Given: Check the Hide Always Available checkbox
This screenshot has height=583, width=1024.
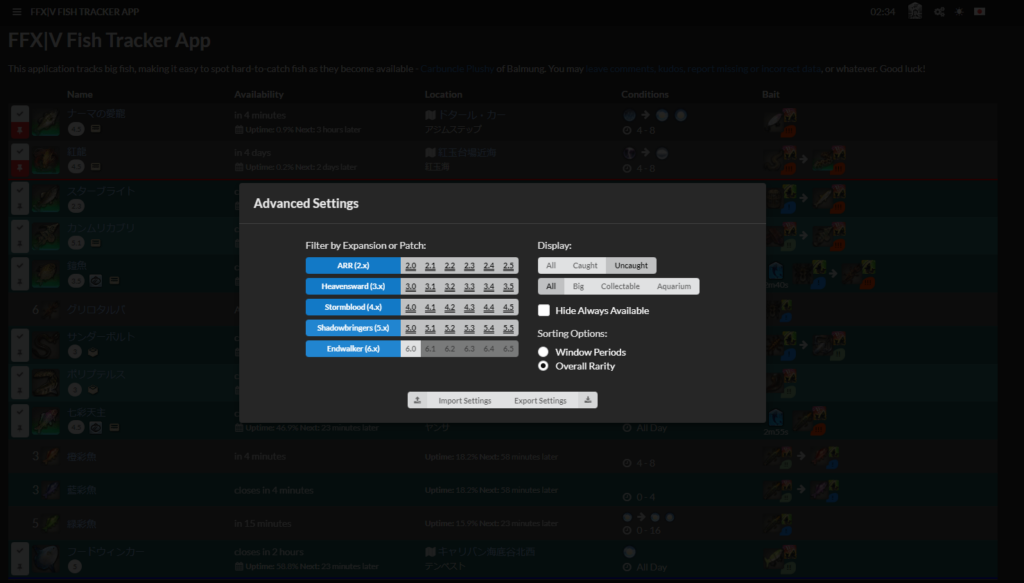Looking at the screenshot, I should click(x=543, y=310).
